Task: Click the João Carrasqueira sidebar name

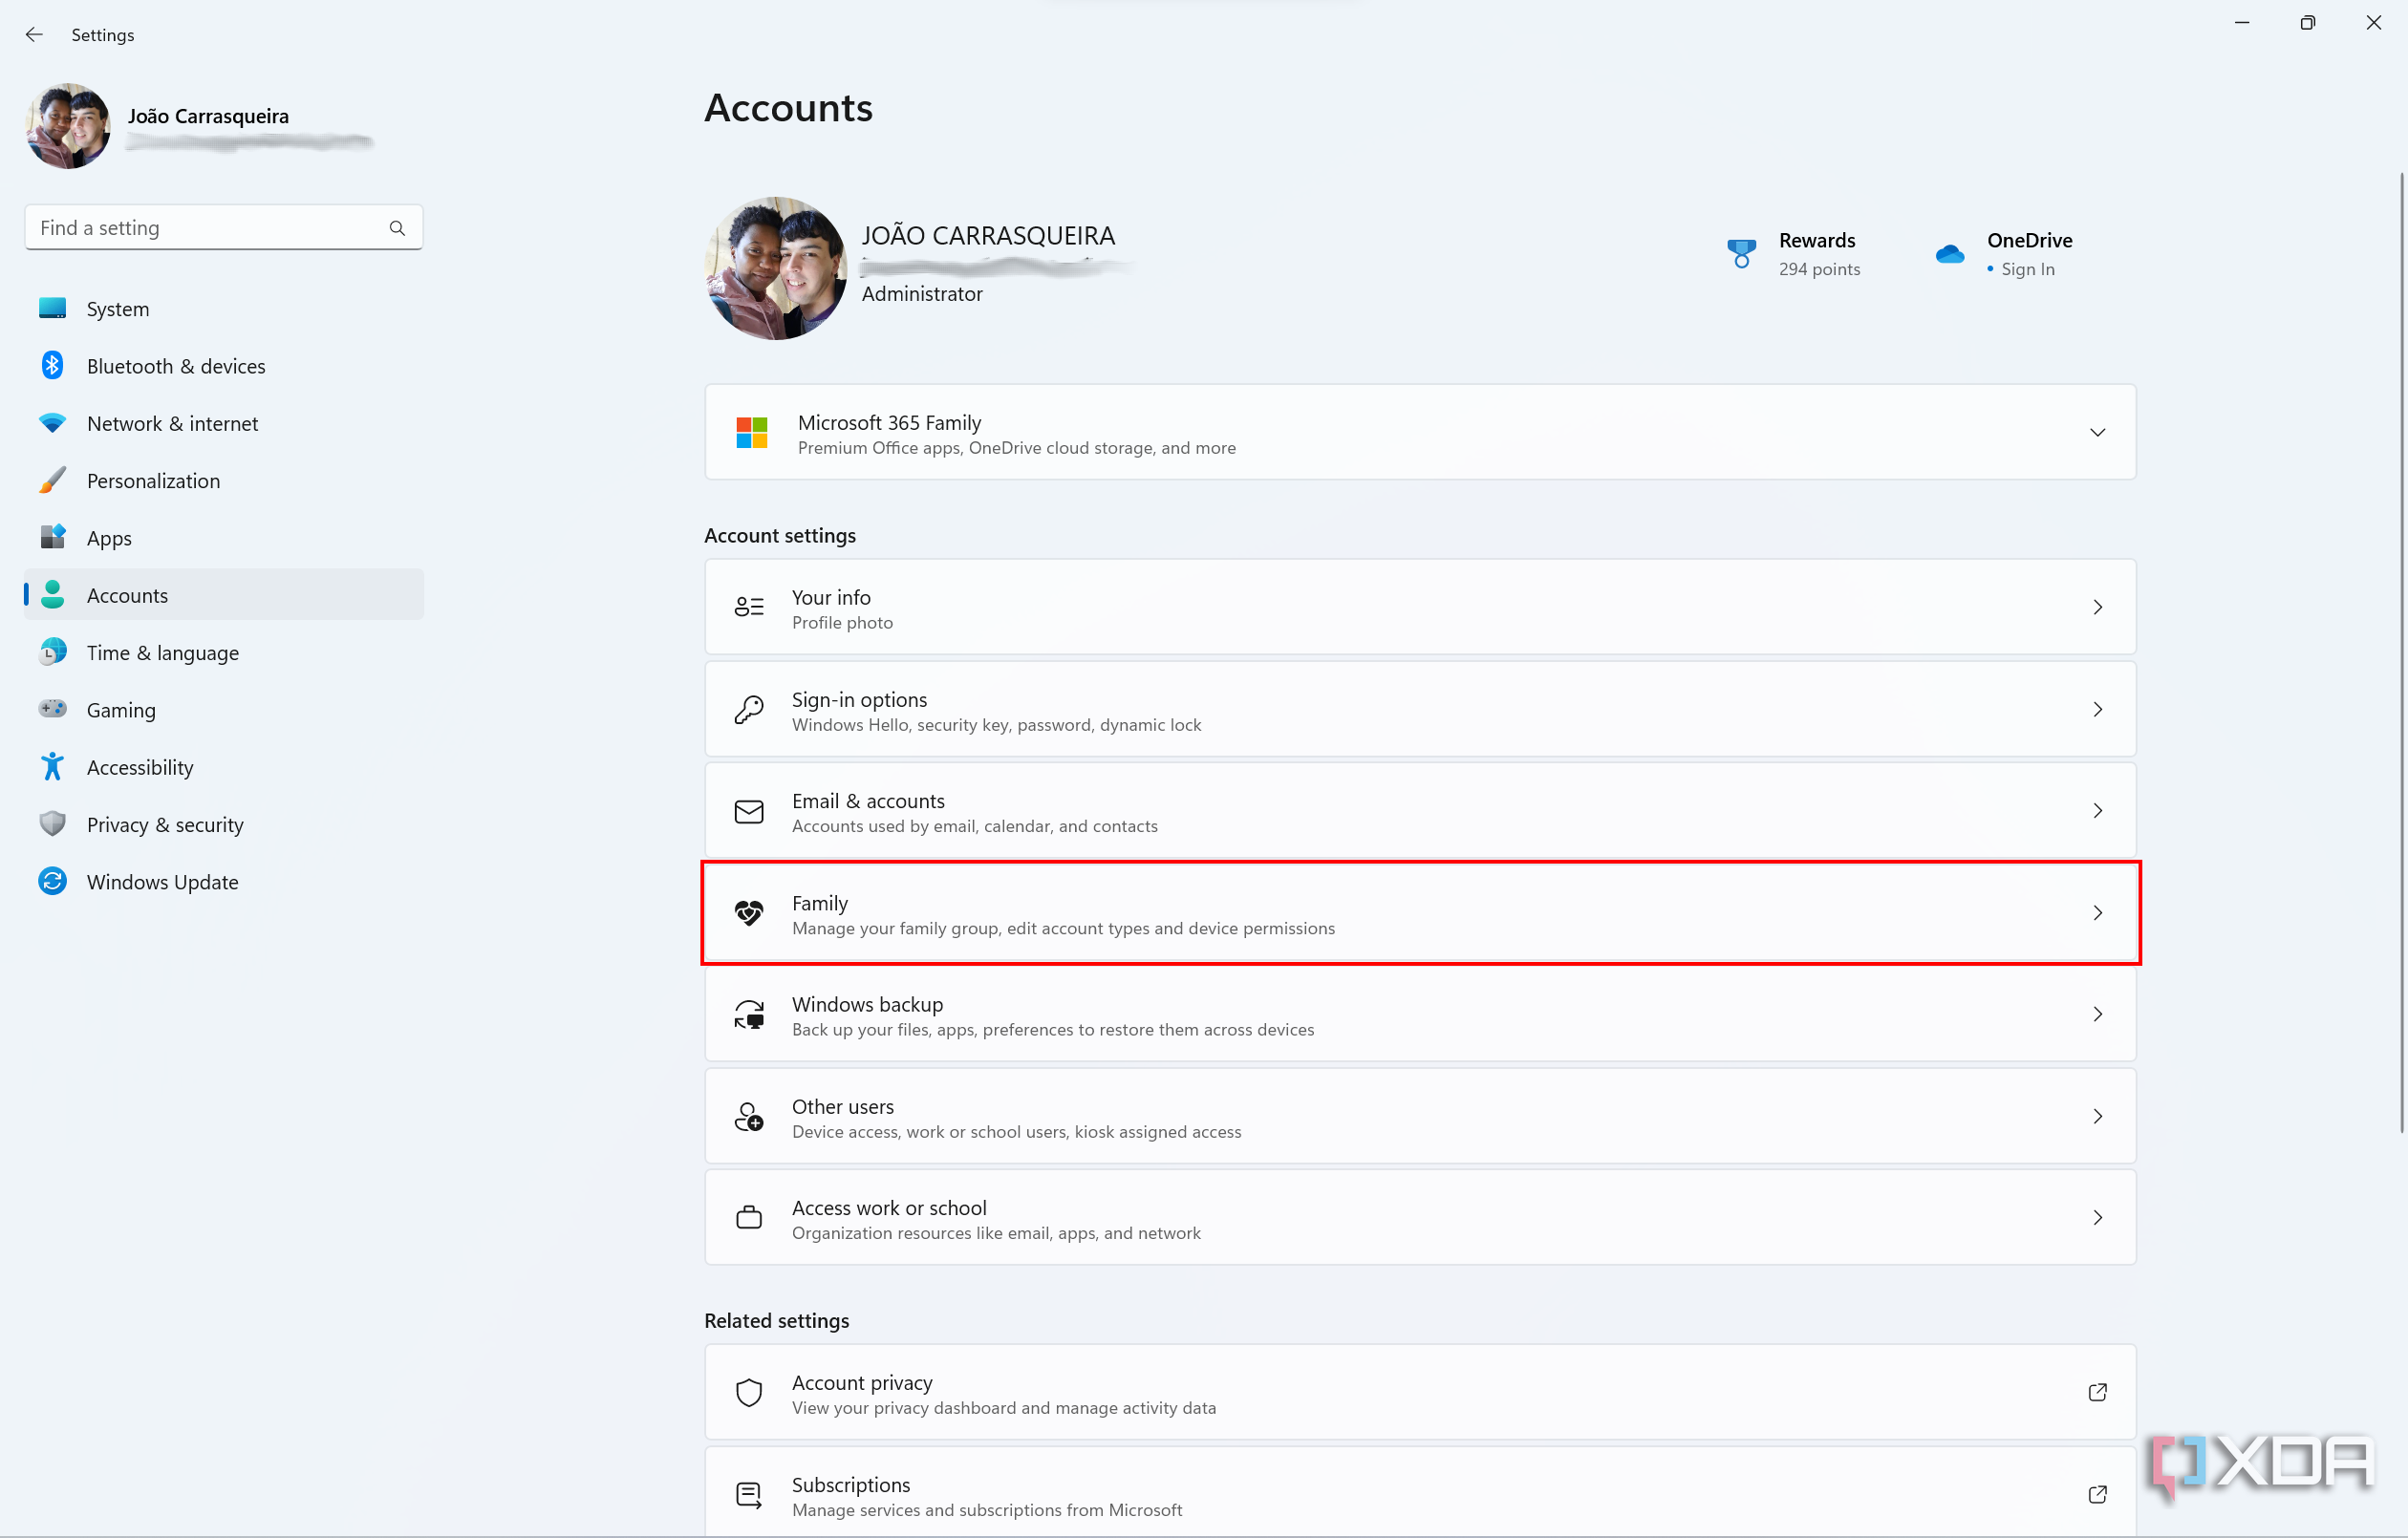Action: pos(208,116)
